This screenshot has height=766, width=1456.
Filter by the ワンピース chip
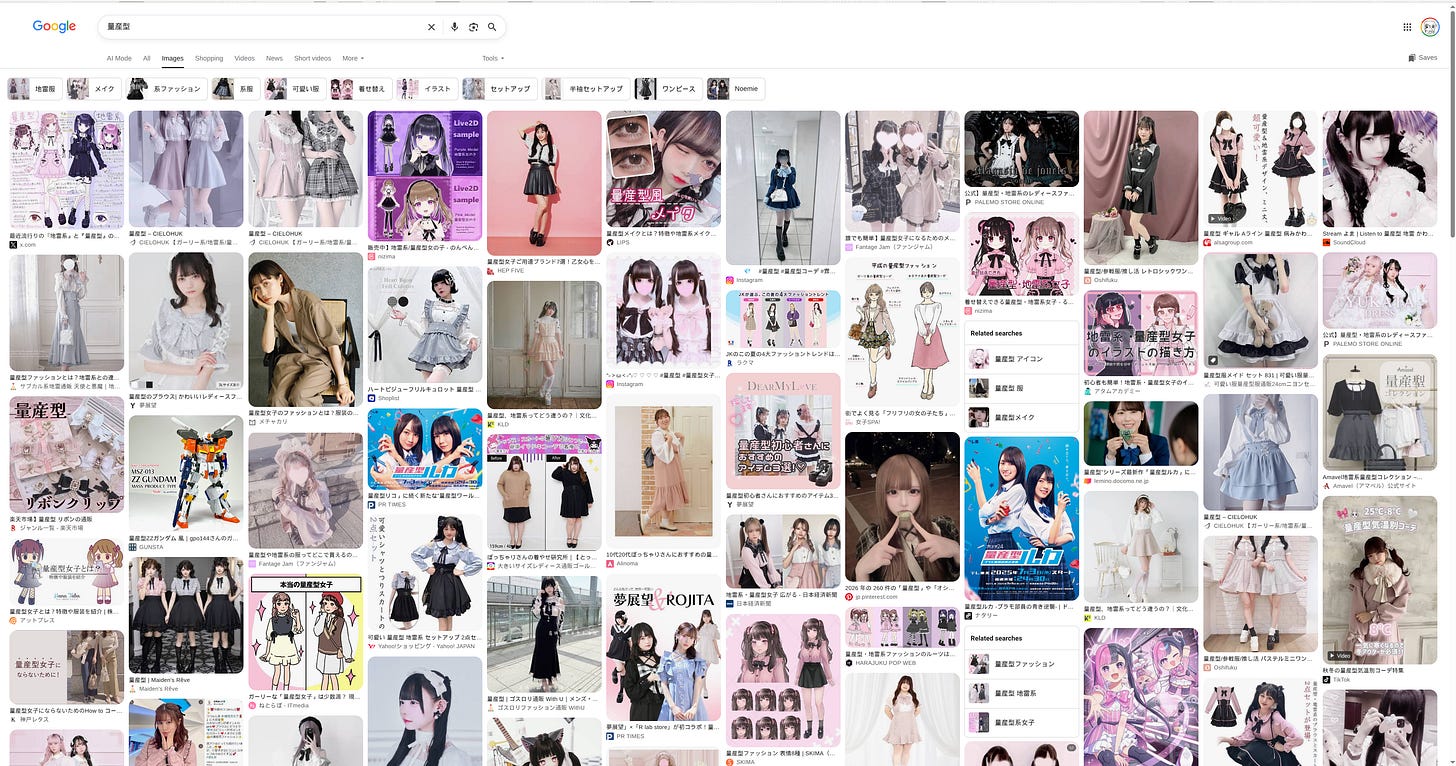tap(668, 89)
